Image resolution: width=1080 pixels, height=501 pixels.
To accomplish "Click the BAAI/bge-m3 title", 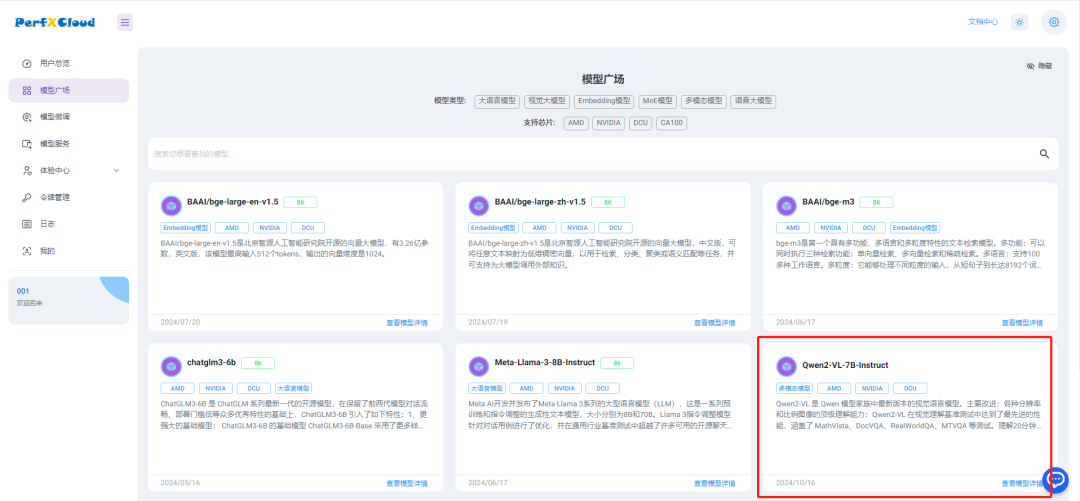I will point(828,202).
